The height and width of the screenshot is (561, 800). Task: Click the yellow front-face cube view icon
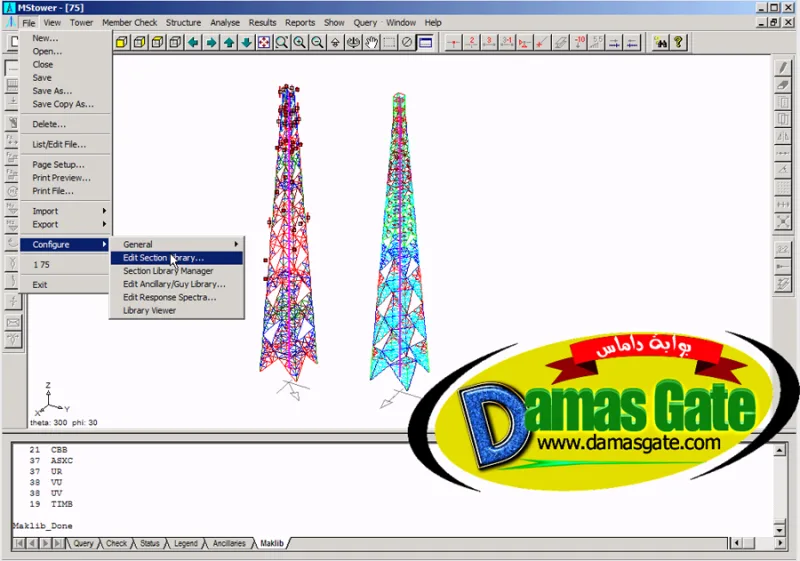pos(121,42)
